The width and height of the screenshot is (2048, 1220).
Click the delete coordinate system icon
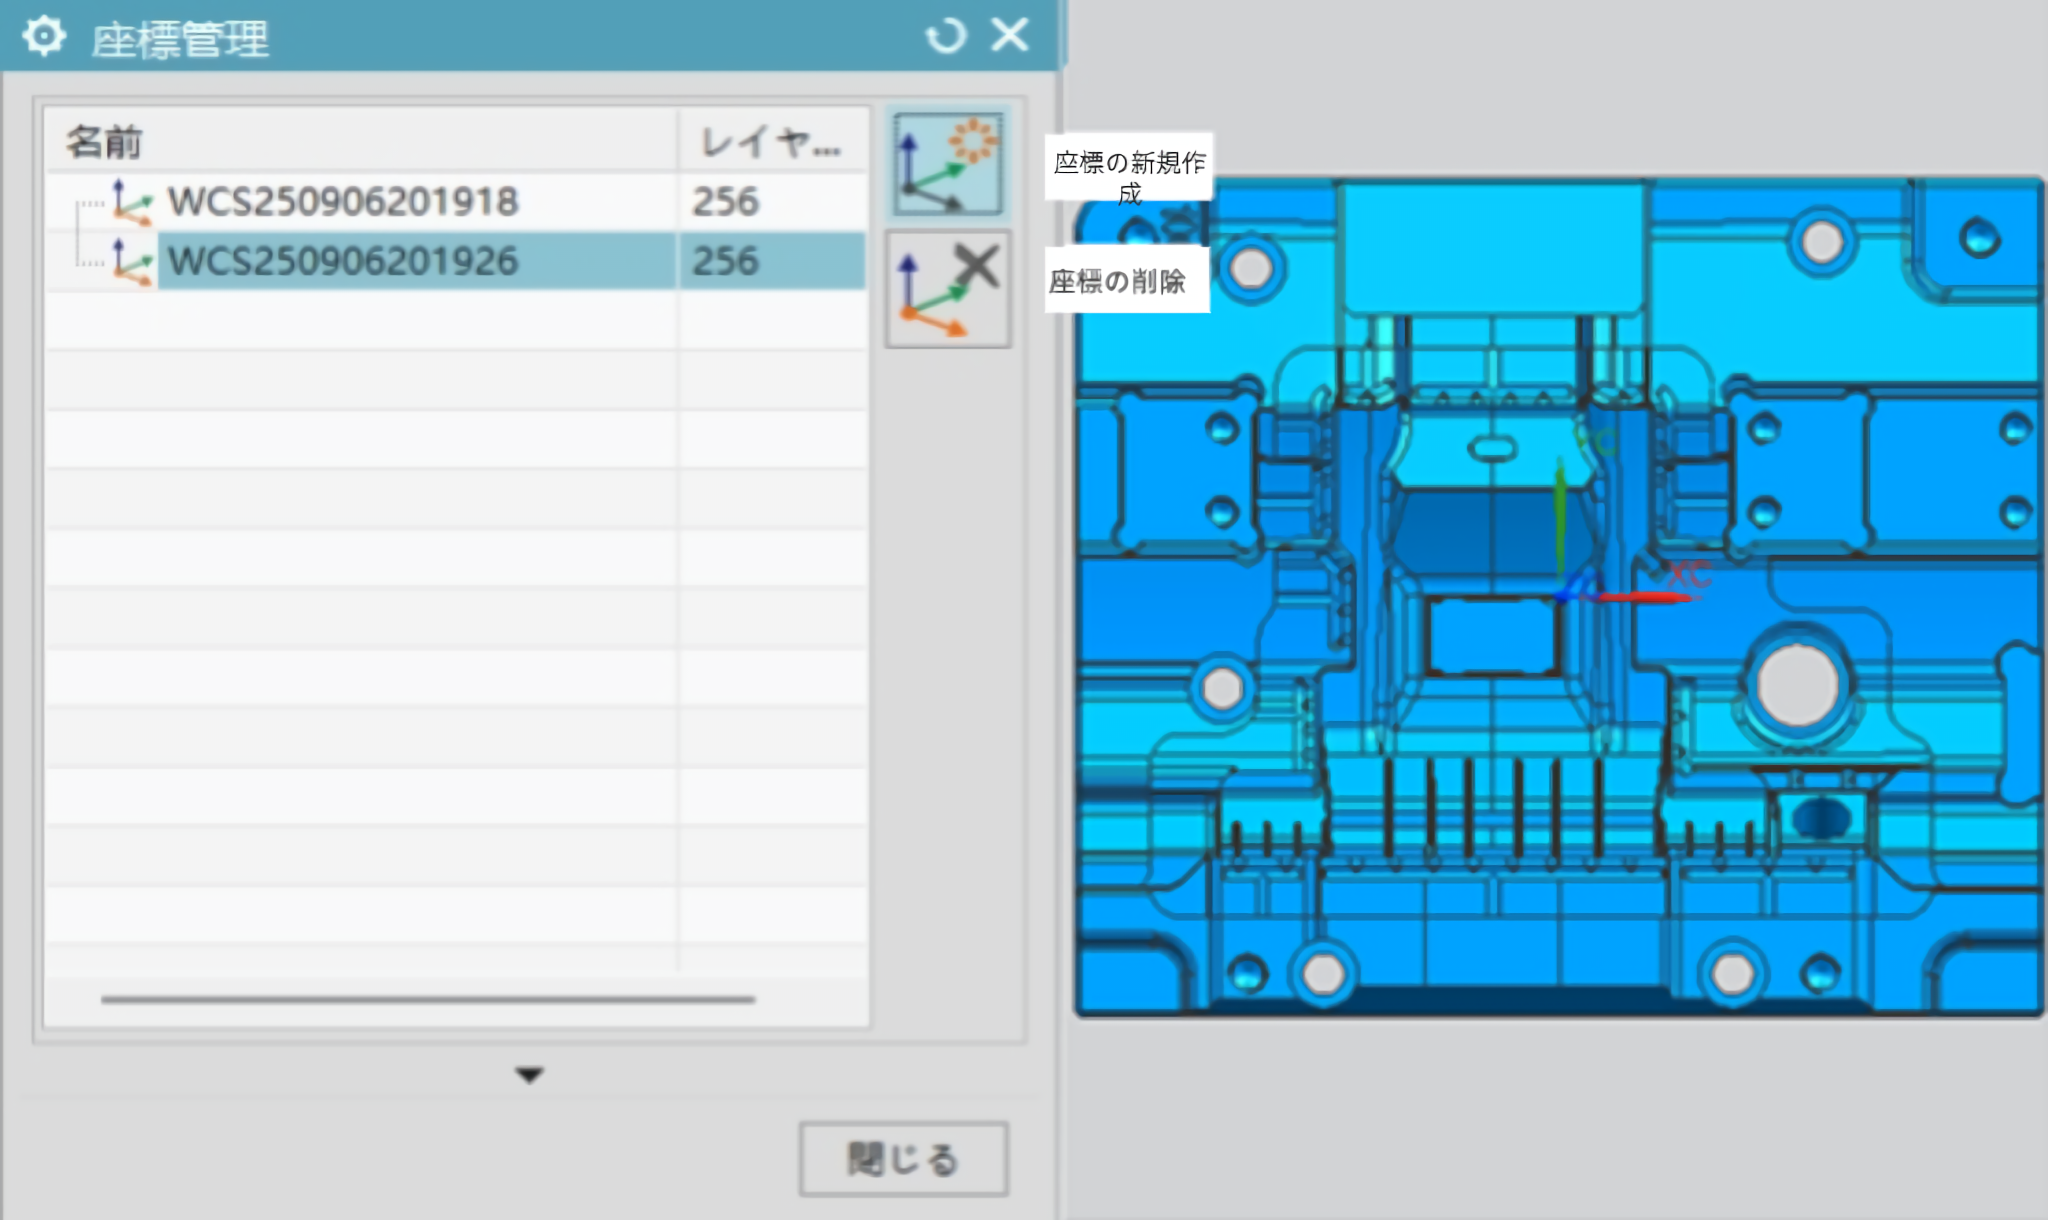coord(947,289)
